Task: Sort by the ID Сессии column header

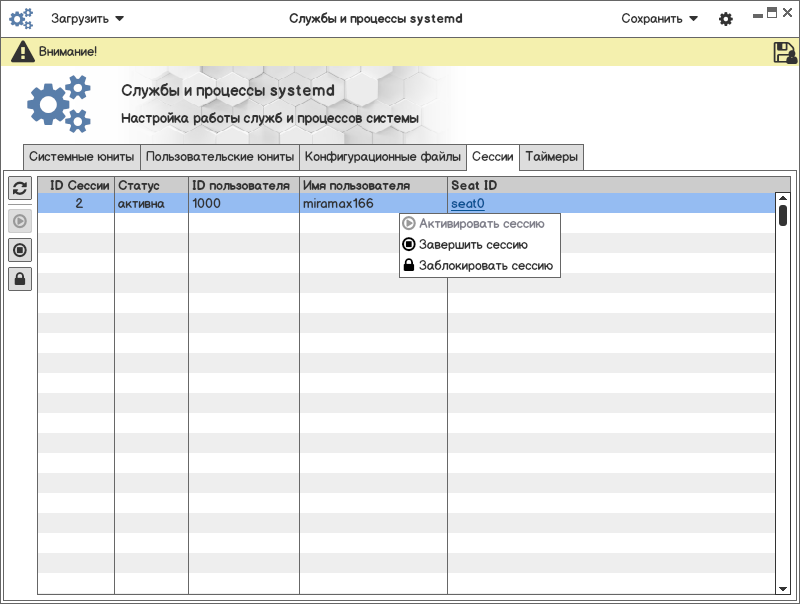Action: coord(78,185)
